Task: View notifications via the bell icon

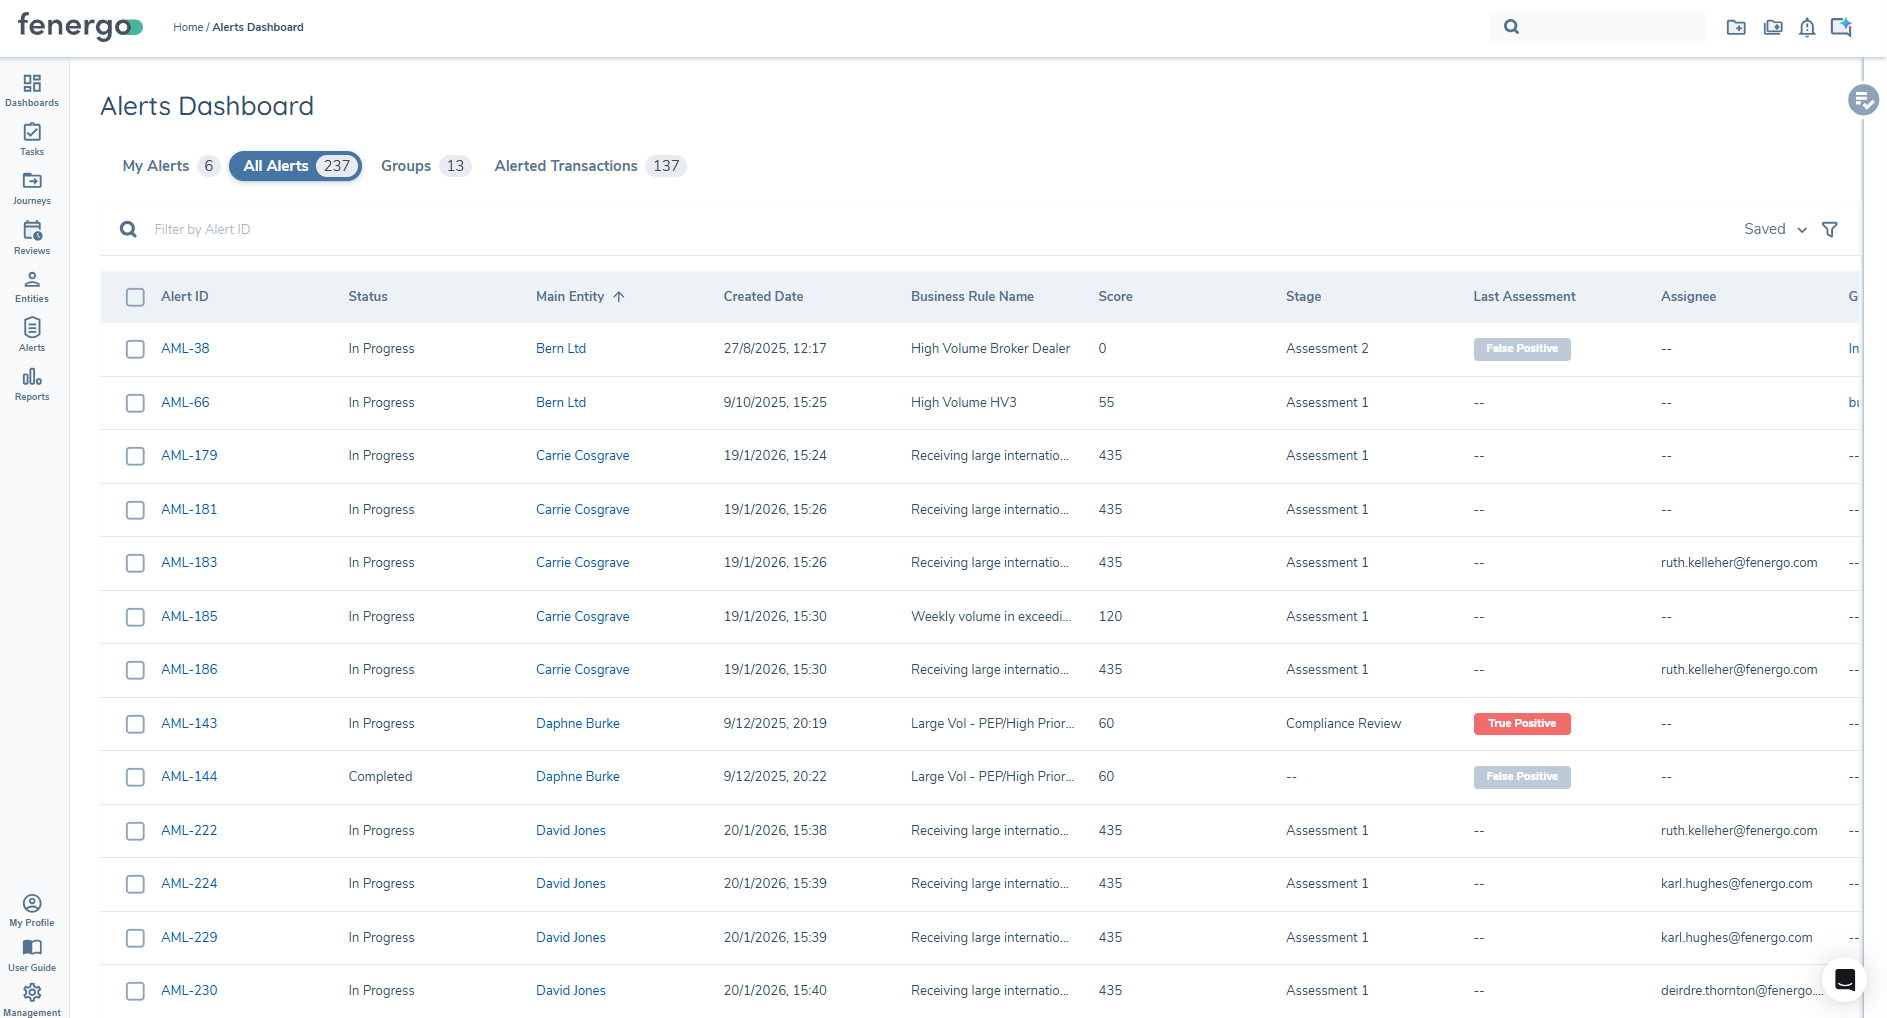Action: (1806, 27)
